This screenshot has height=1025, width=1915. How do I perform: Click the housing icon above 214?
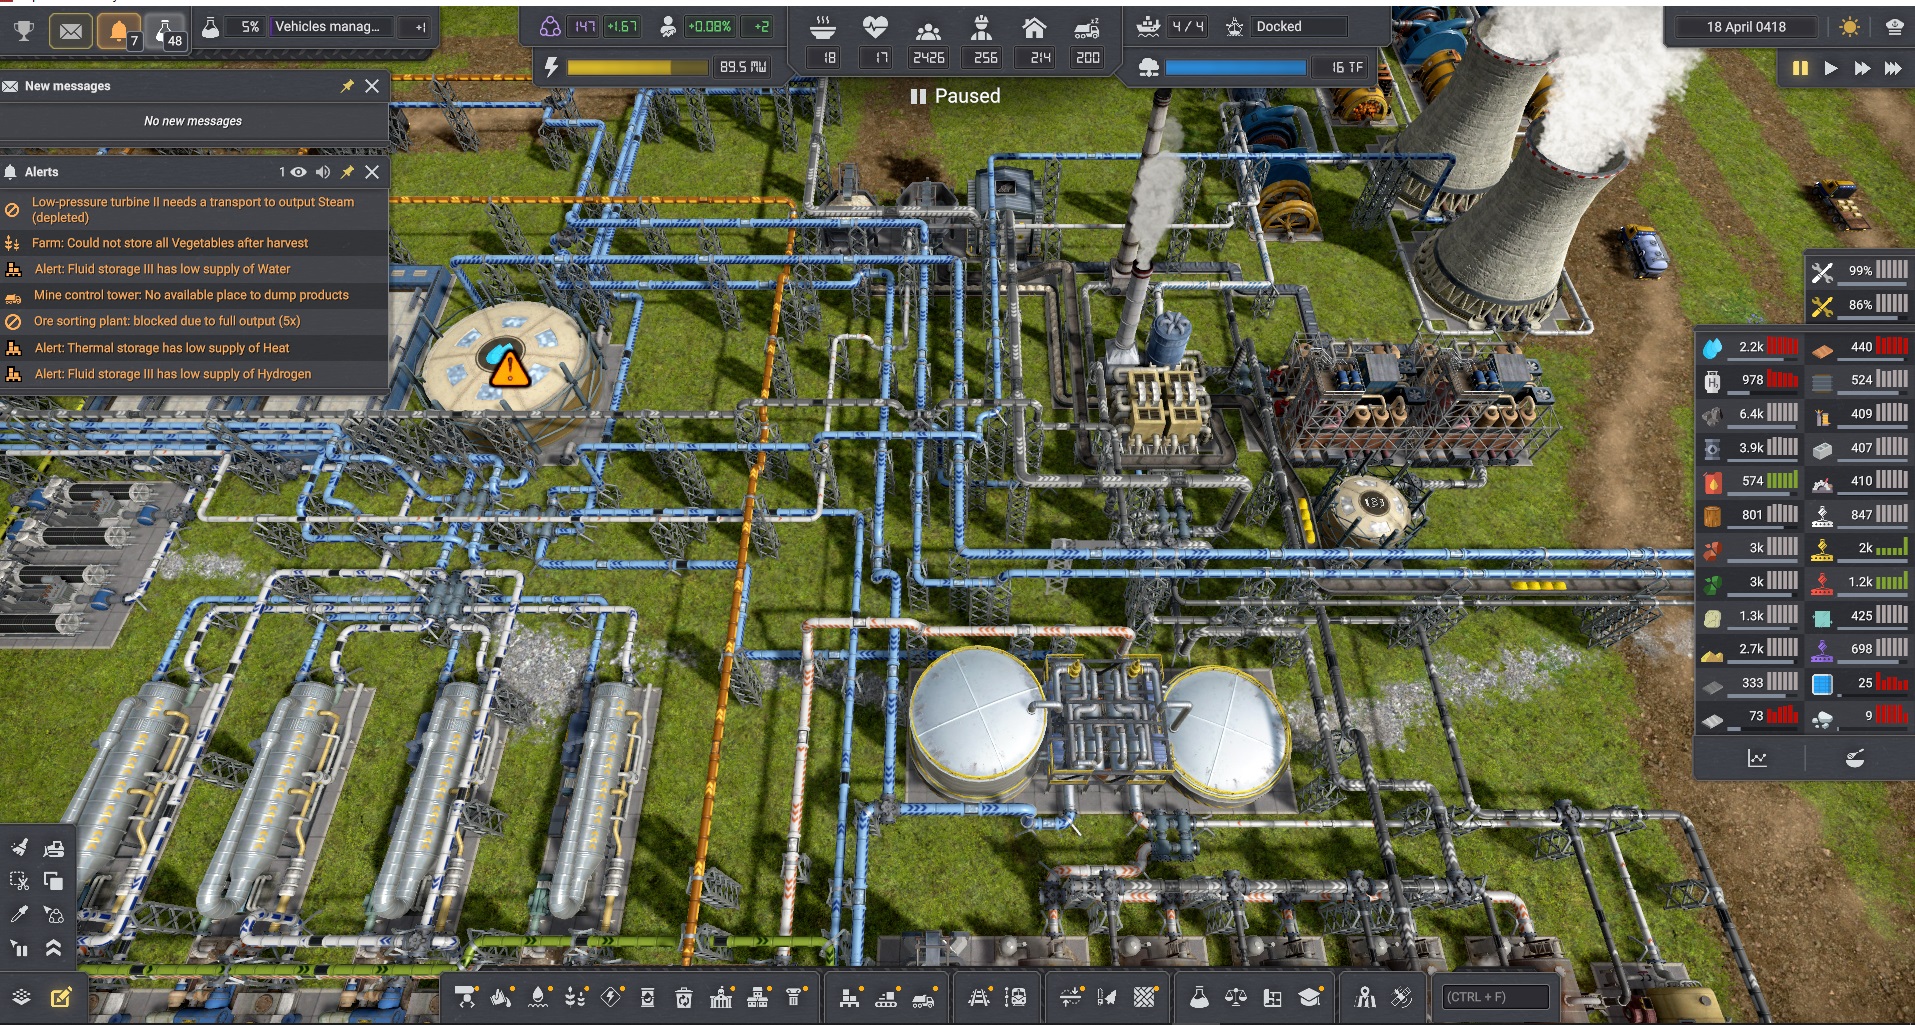click(x=1034, y=27)
